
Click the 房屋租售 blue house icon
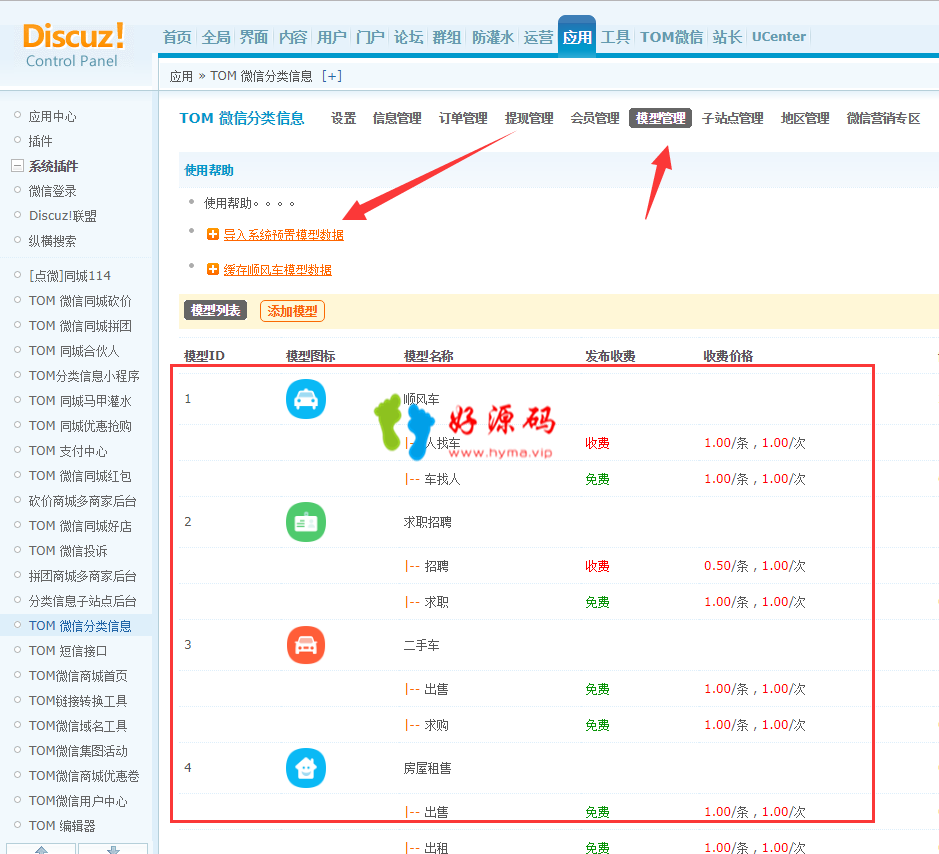point(305,768)
